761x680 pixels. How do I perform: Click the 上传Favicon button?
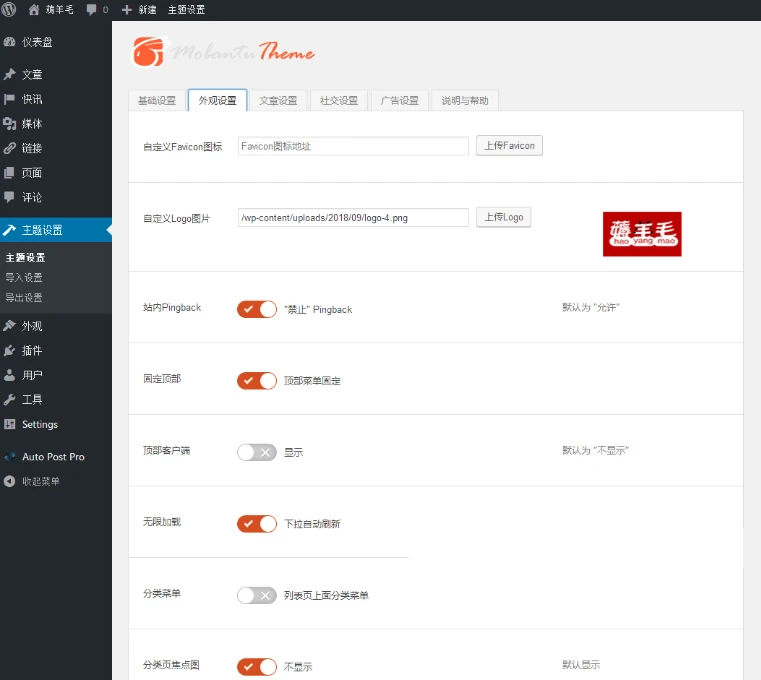509,146
